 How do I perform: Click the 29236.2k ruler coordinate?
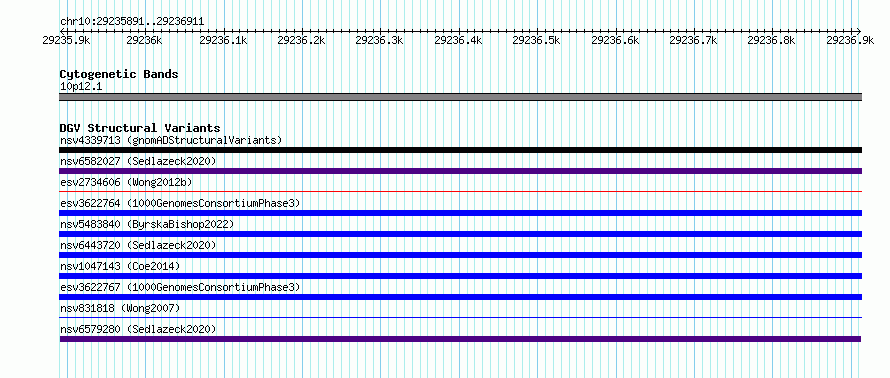tap(301, 40)
